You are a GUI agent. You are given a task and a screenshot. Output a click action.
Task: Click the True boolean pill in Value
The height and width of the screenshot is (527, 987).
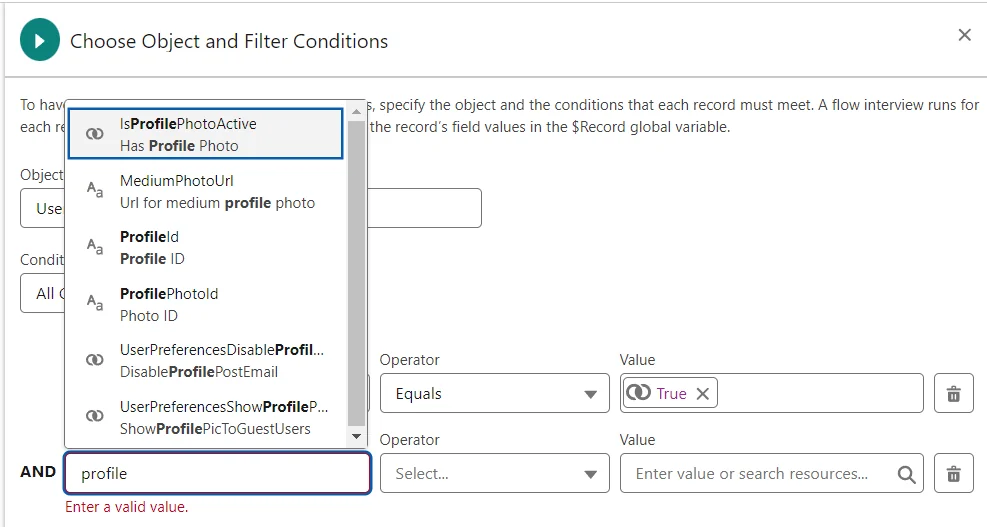coord(670,394)
